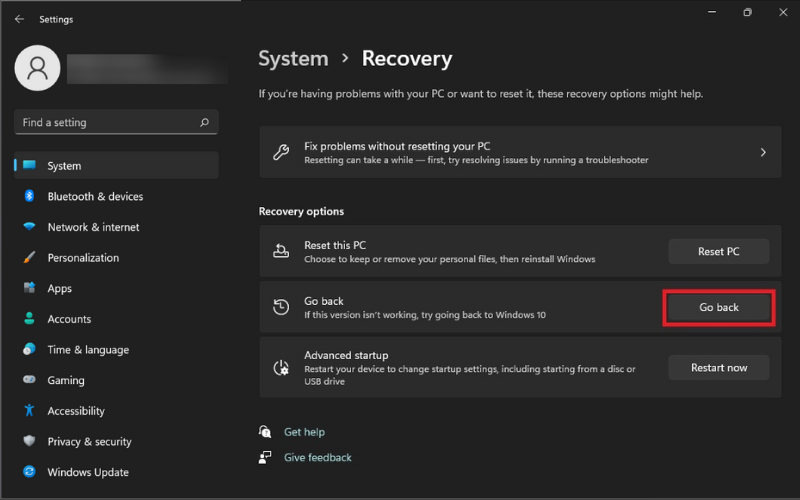800x500 pixels.
Task: Click System in the breadcrumb
Action: tap(293, 59)
